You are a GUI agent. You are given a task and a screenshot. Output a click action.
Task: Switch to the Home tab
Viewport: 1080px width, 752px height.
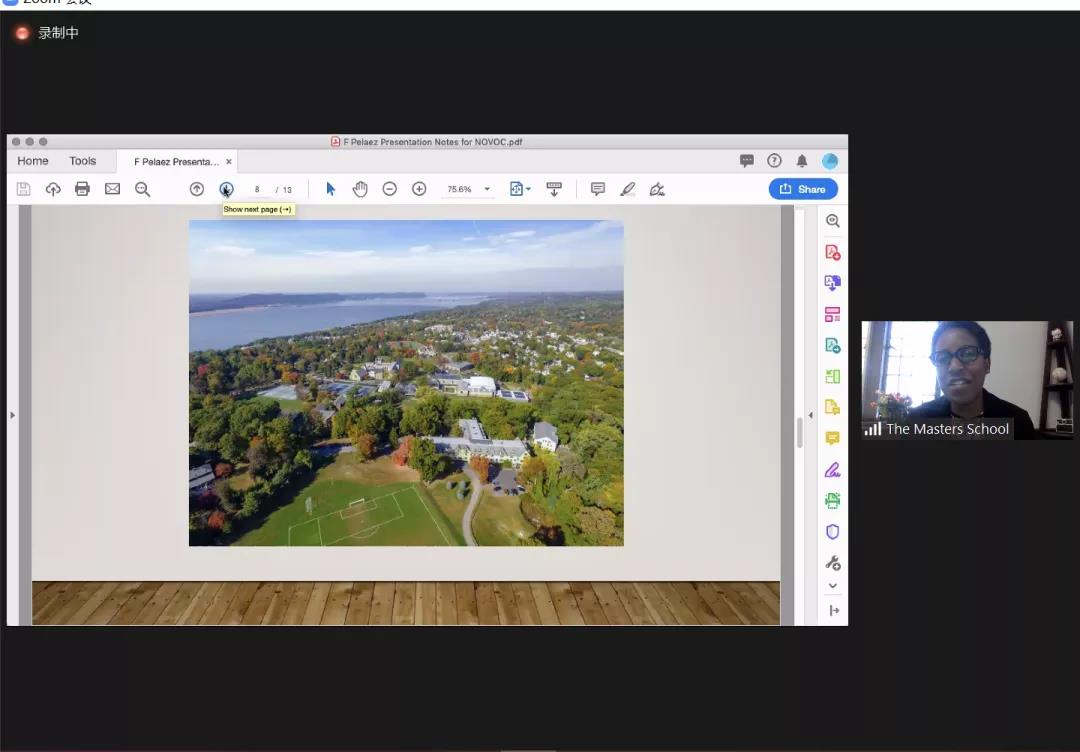(33, 161)
